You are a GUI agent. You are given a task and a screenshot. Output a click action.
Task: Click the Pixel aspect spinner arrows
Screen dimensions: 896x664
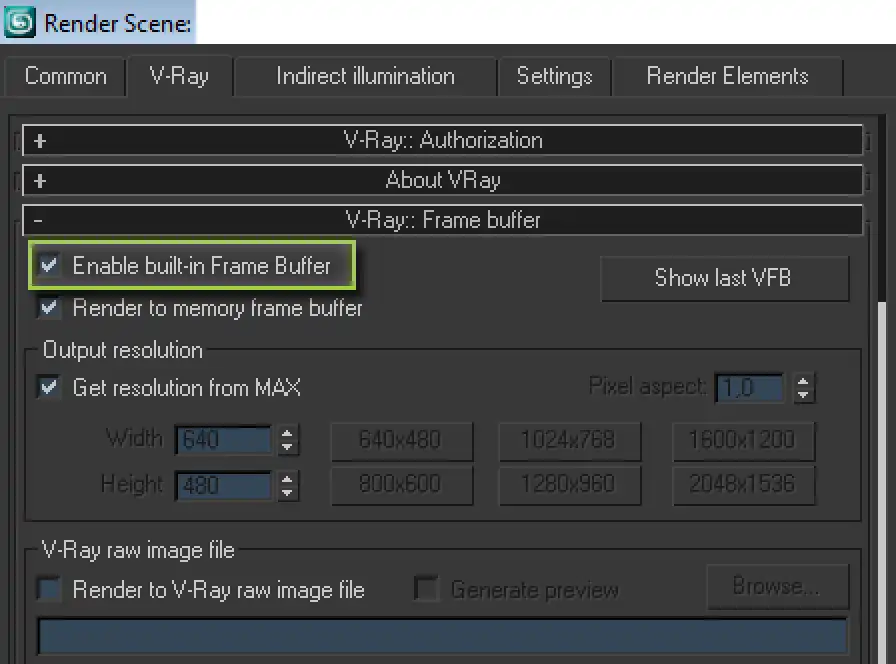pos(803,388)
